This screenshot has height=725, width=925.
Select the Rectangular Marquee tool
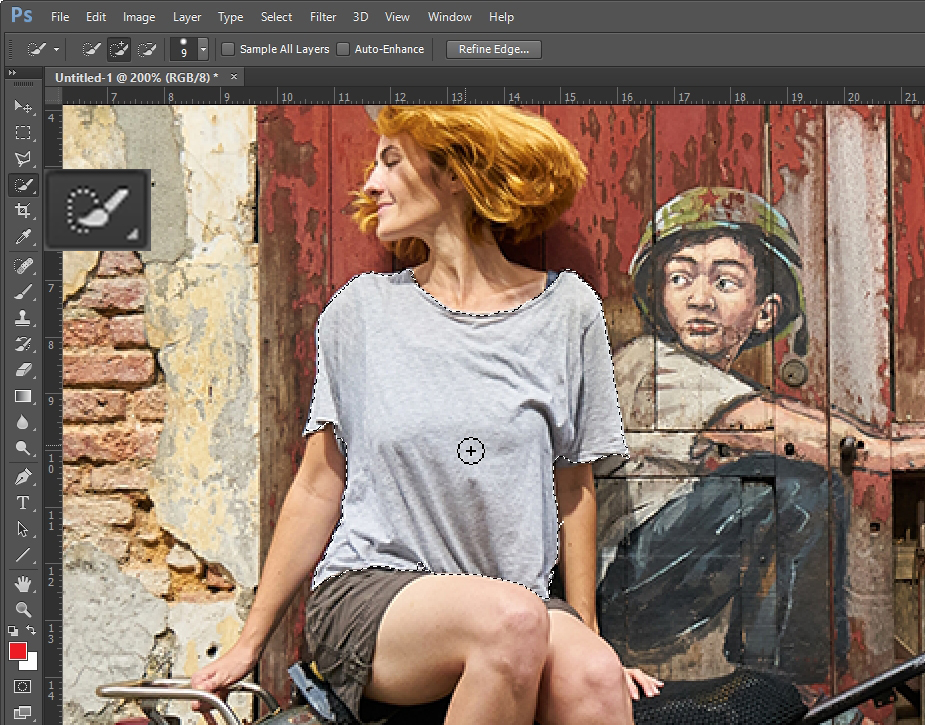coord(22,132)
